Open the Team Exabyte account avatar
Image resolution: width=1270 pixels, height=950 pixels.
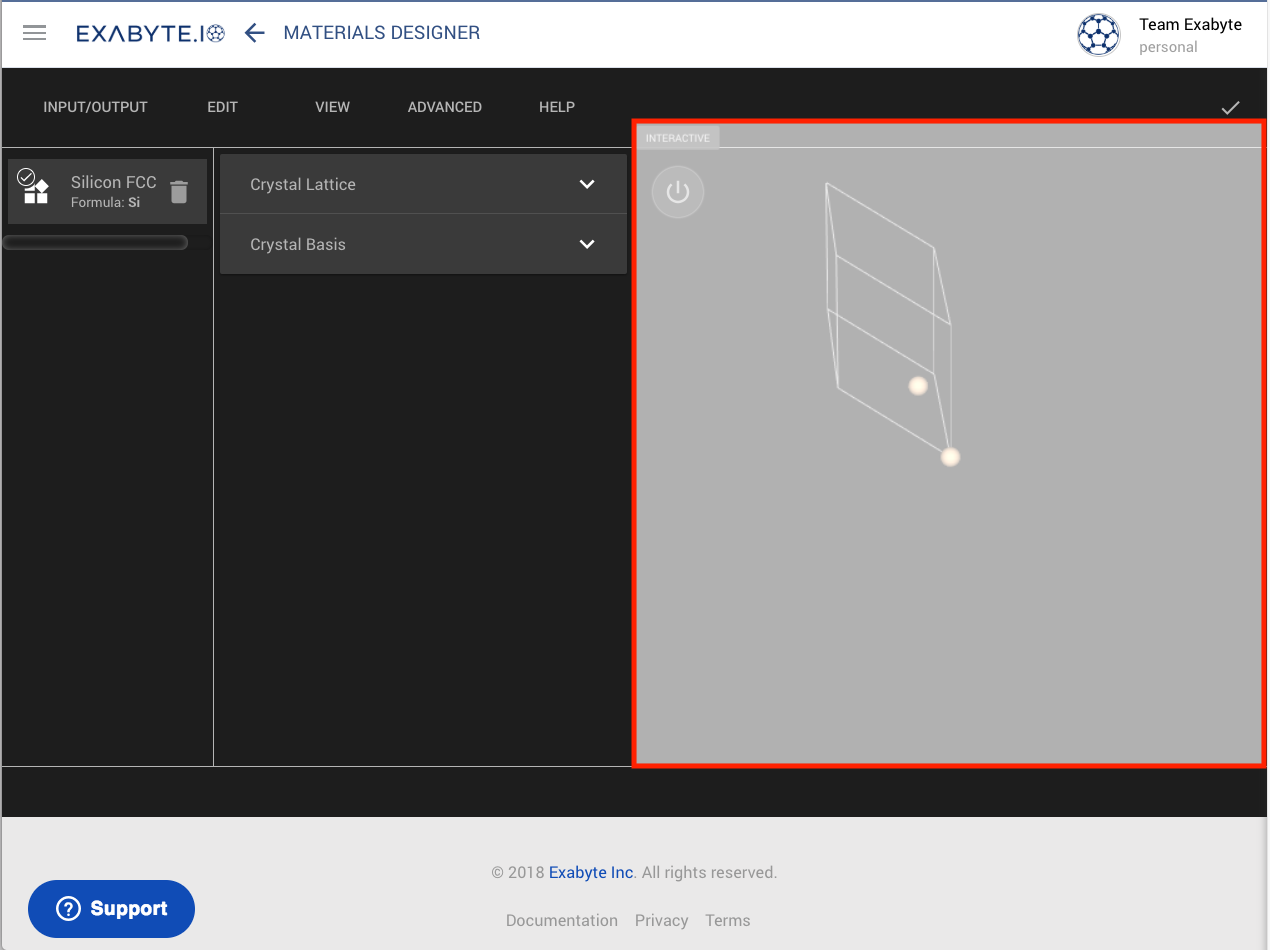pos(1098,33)
